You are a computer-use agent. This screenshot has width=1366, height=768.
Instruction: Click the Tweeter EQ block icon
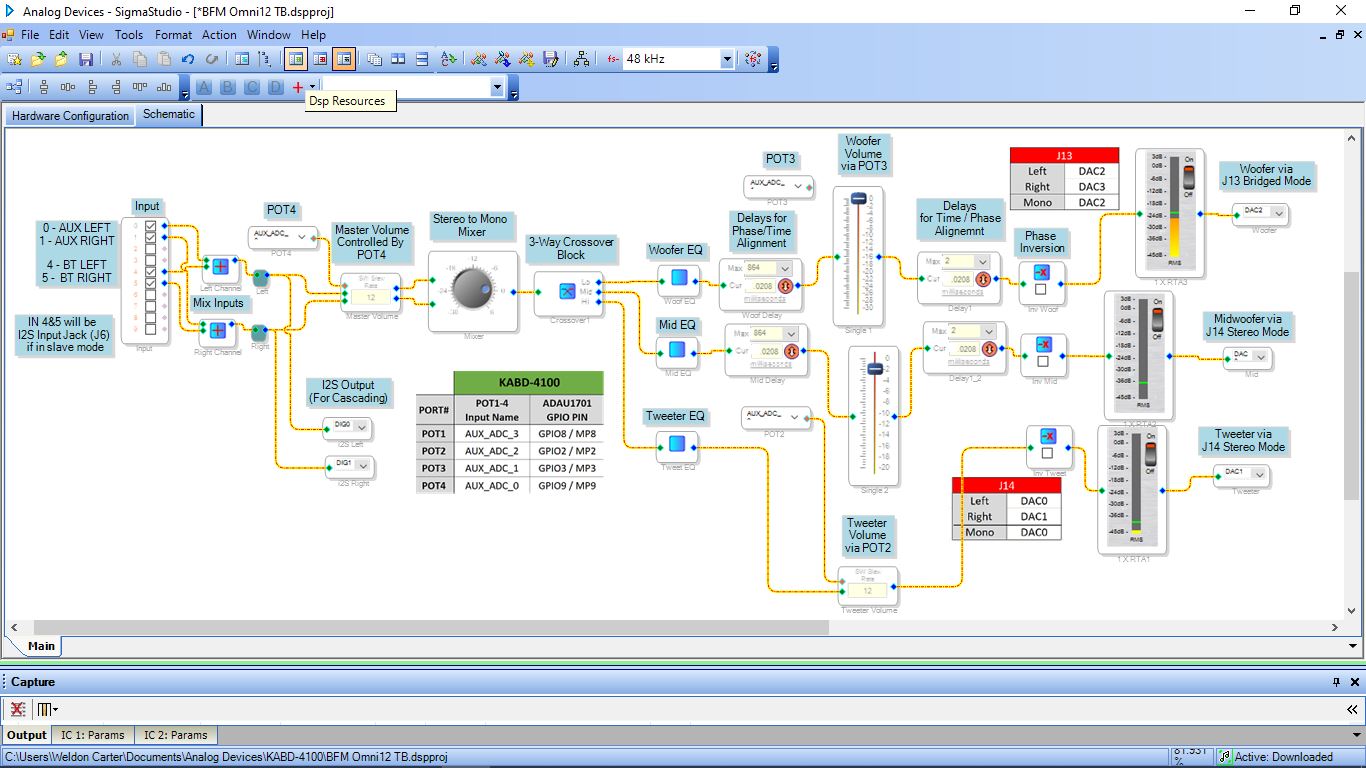pos(677,444)
